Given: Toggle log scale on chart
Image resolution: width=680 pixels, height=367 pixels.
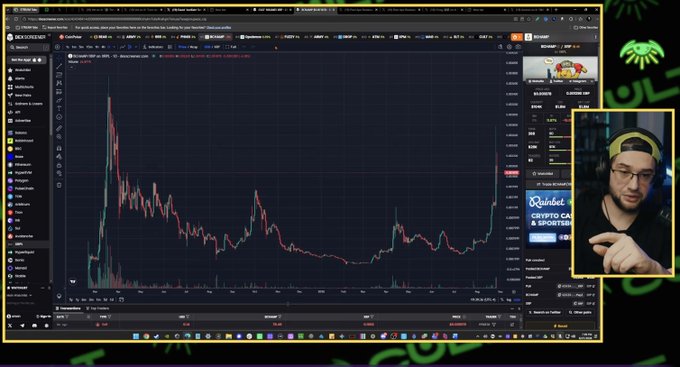Looking at the screenshot, I should (509, 300).
